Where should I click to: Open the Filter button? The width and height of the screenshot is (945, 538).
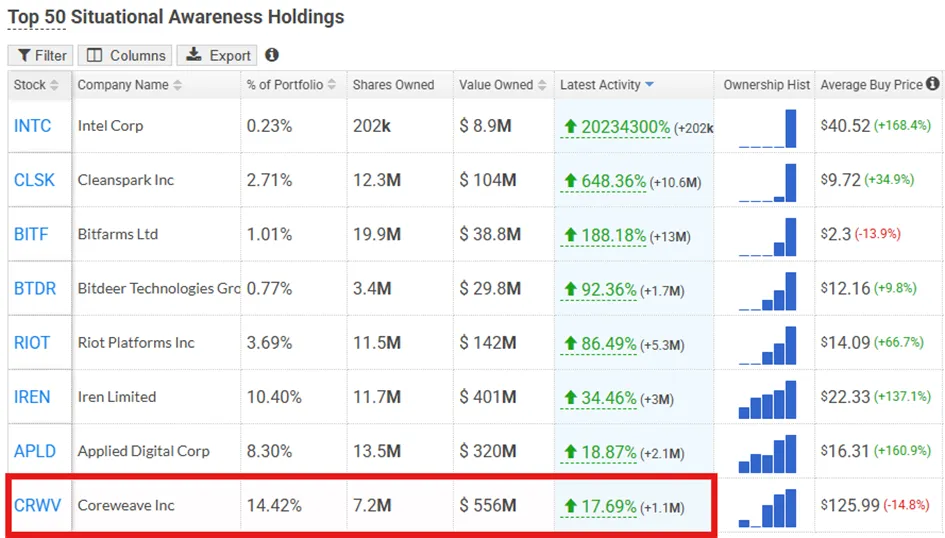tap(40, 55)
